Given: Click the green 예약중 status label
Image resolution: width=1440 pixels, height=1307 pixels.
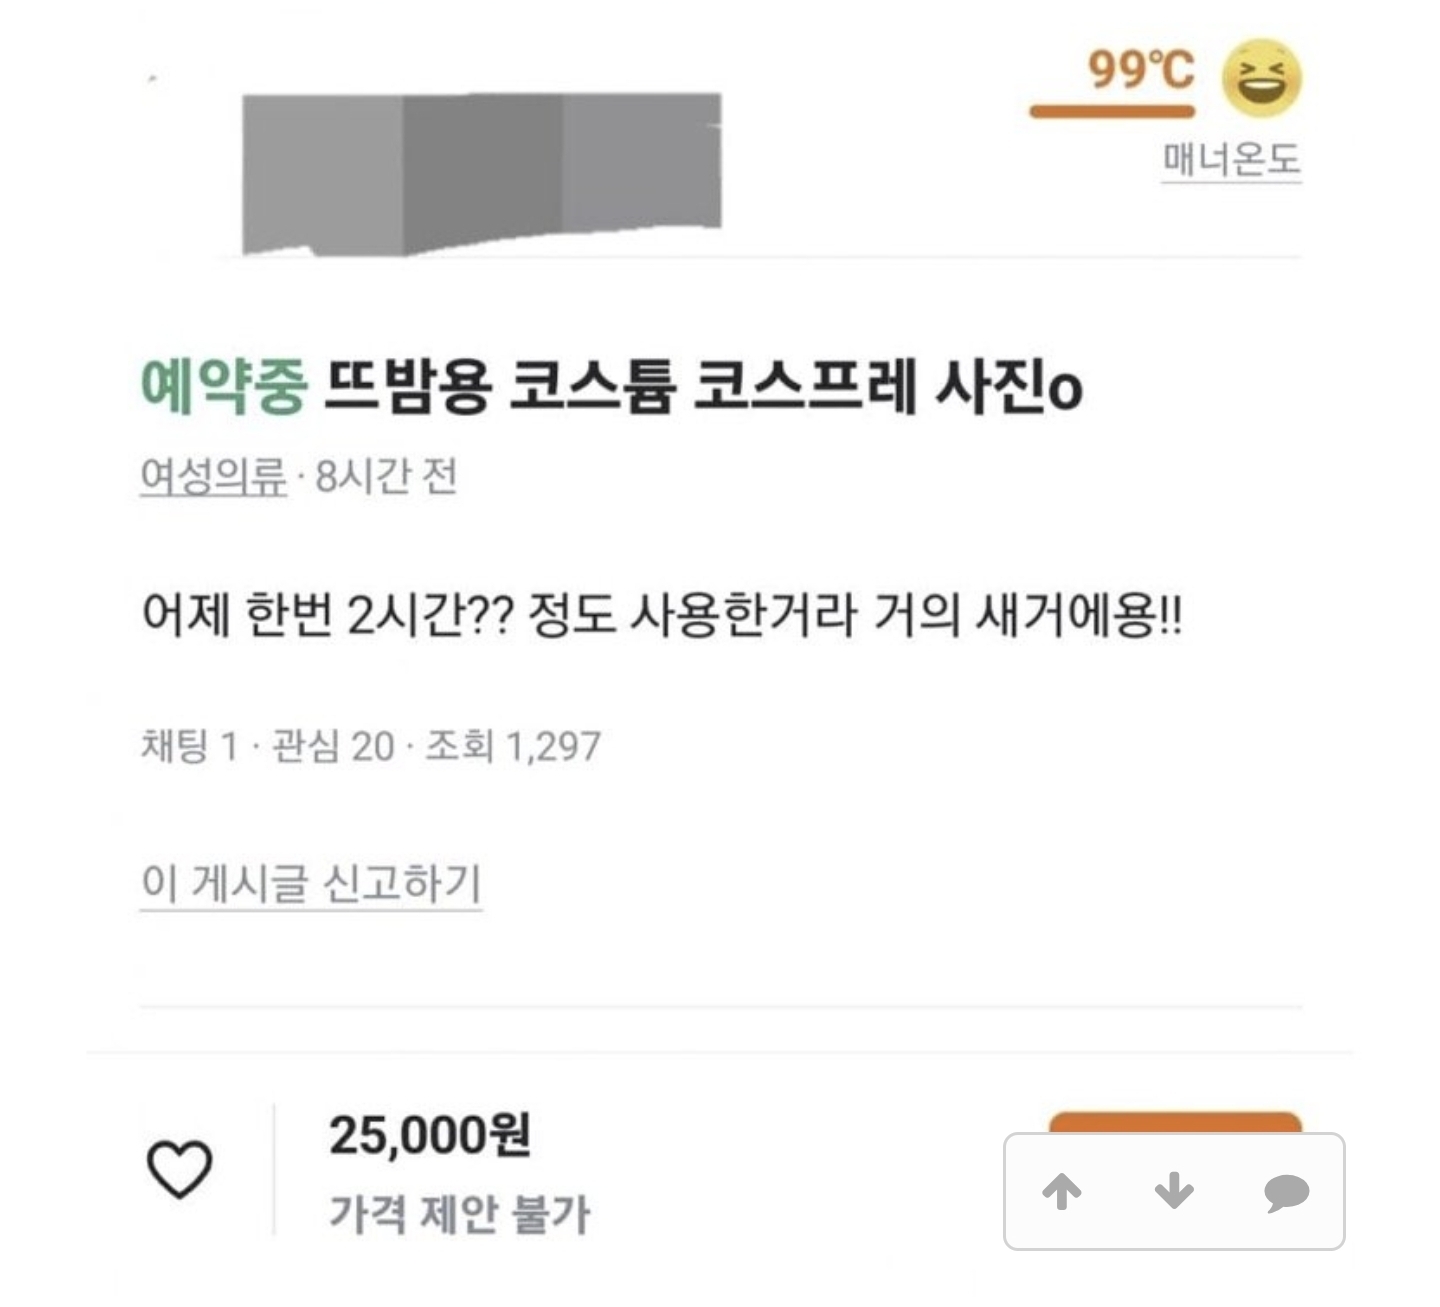Looking at the screenshot, I should tap(224, 386).
